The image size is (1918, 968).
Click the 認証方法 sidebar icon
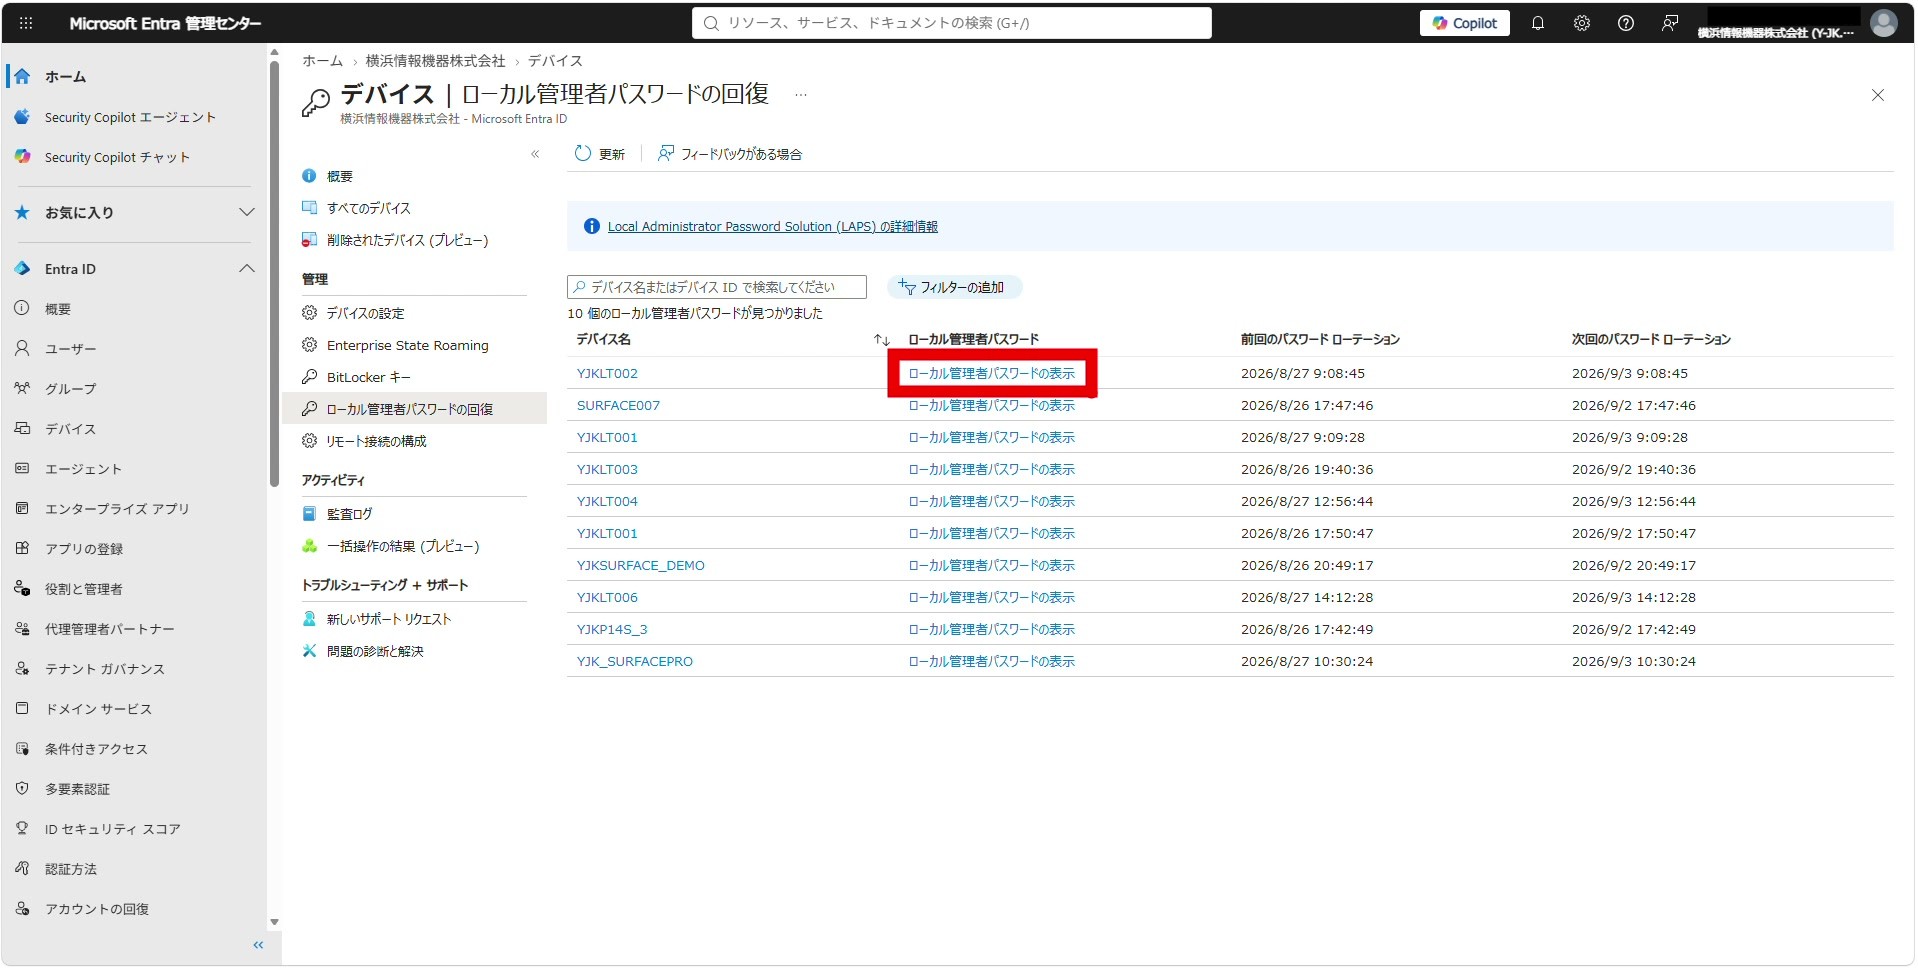22,868
